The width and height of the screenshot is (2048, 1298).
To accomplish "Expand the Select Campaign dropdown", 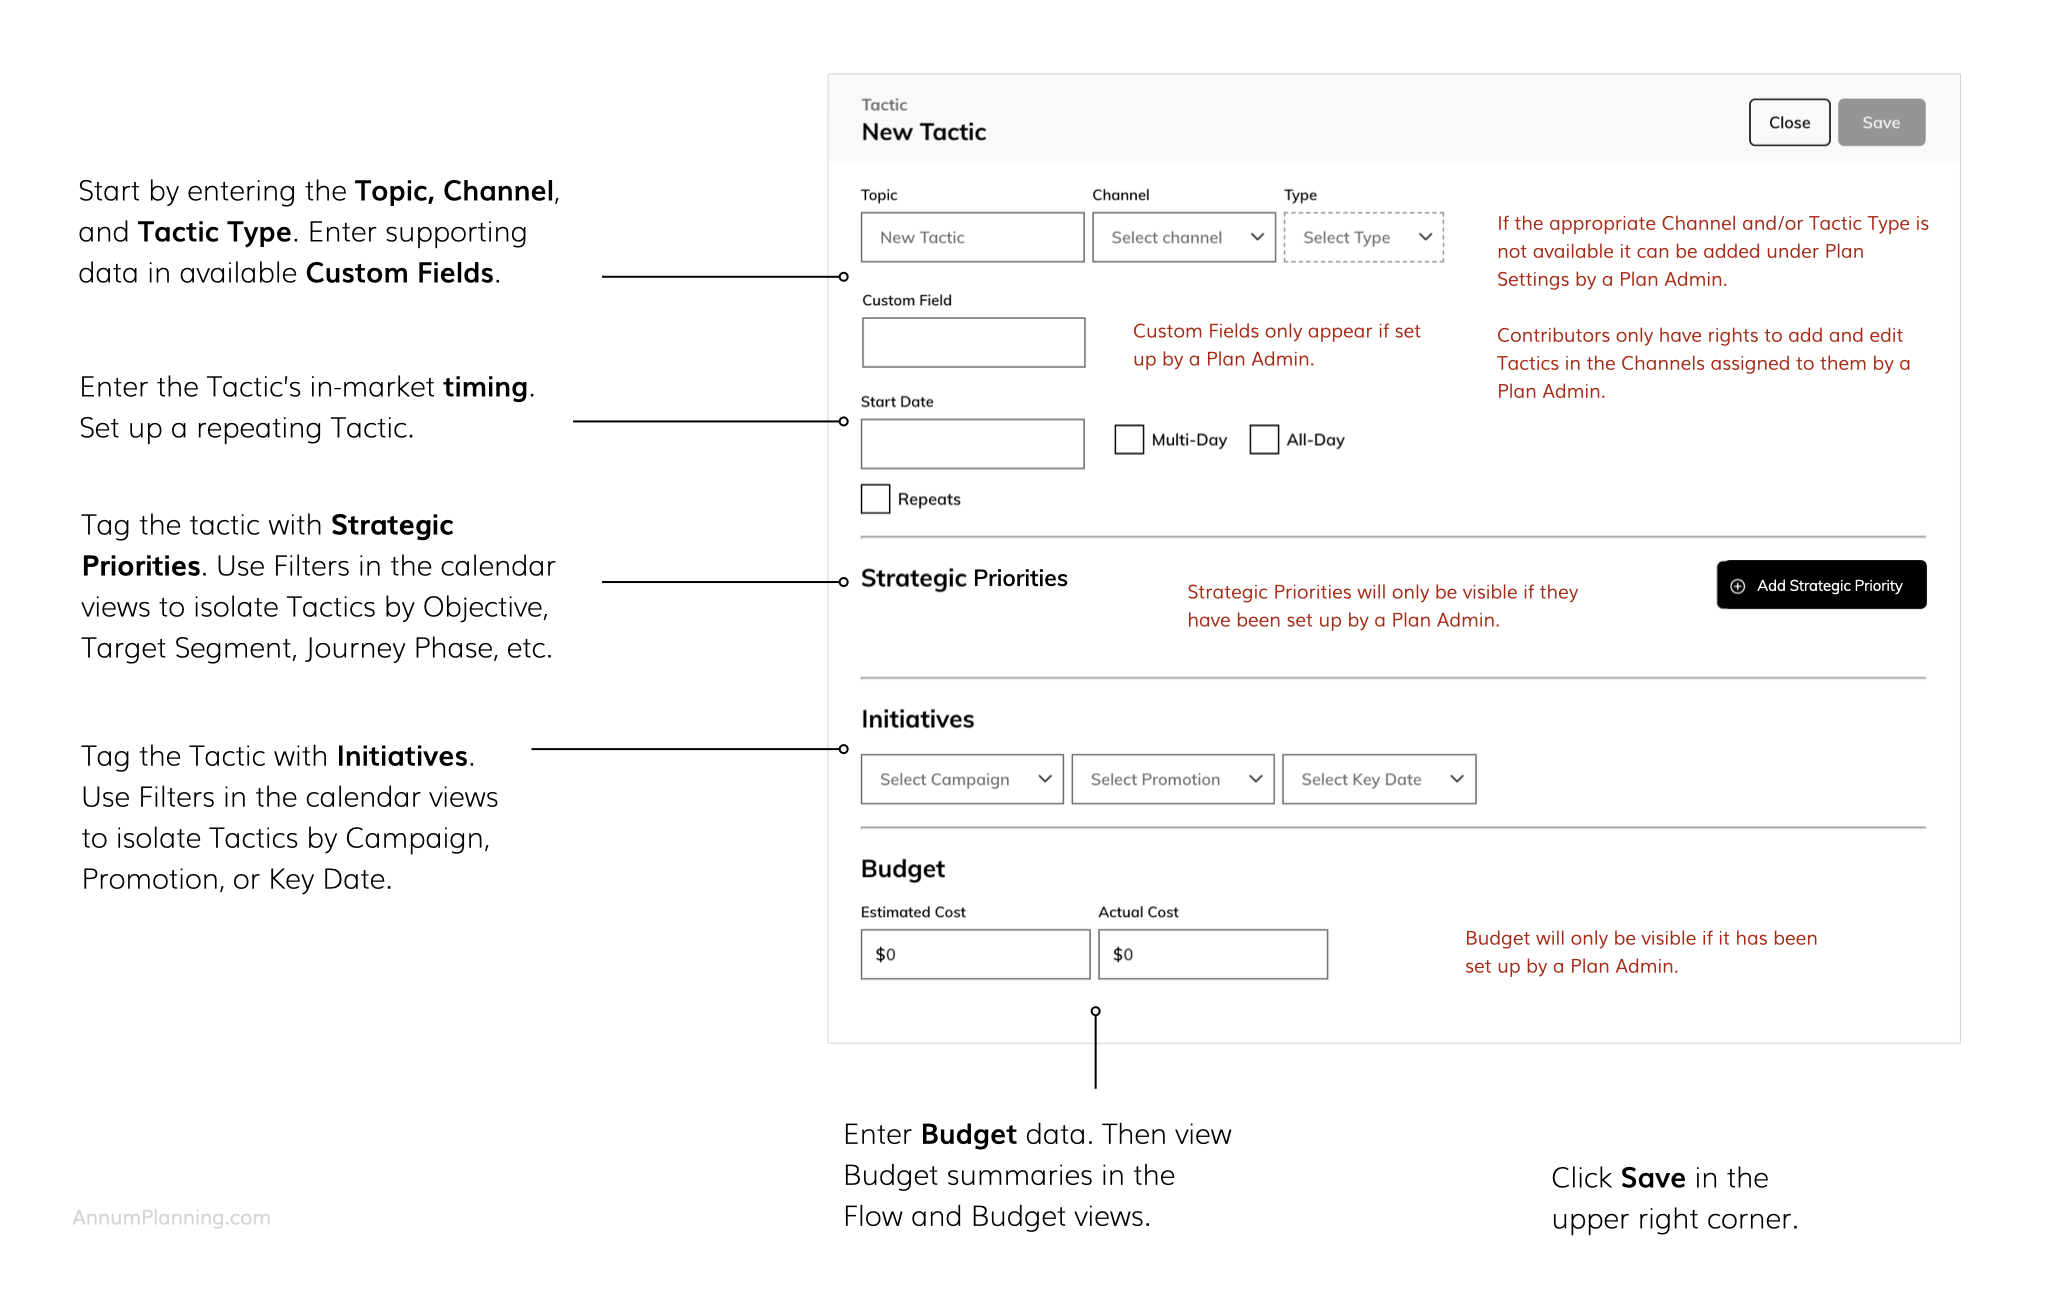I will 962,779.
